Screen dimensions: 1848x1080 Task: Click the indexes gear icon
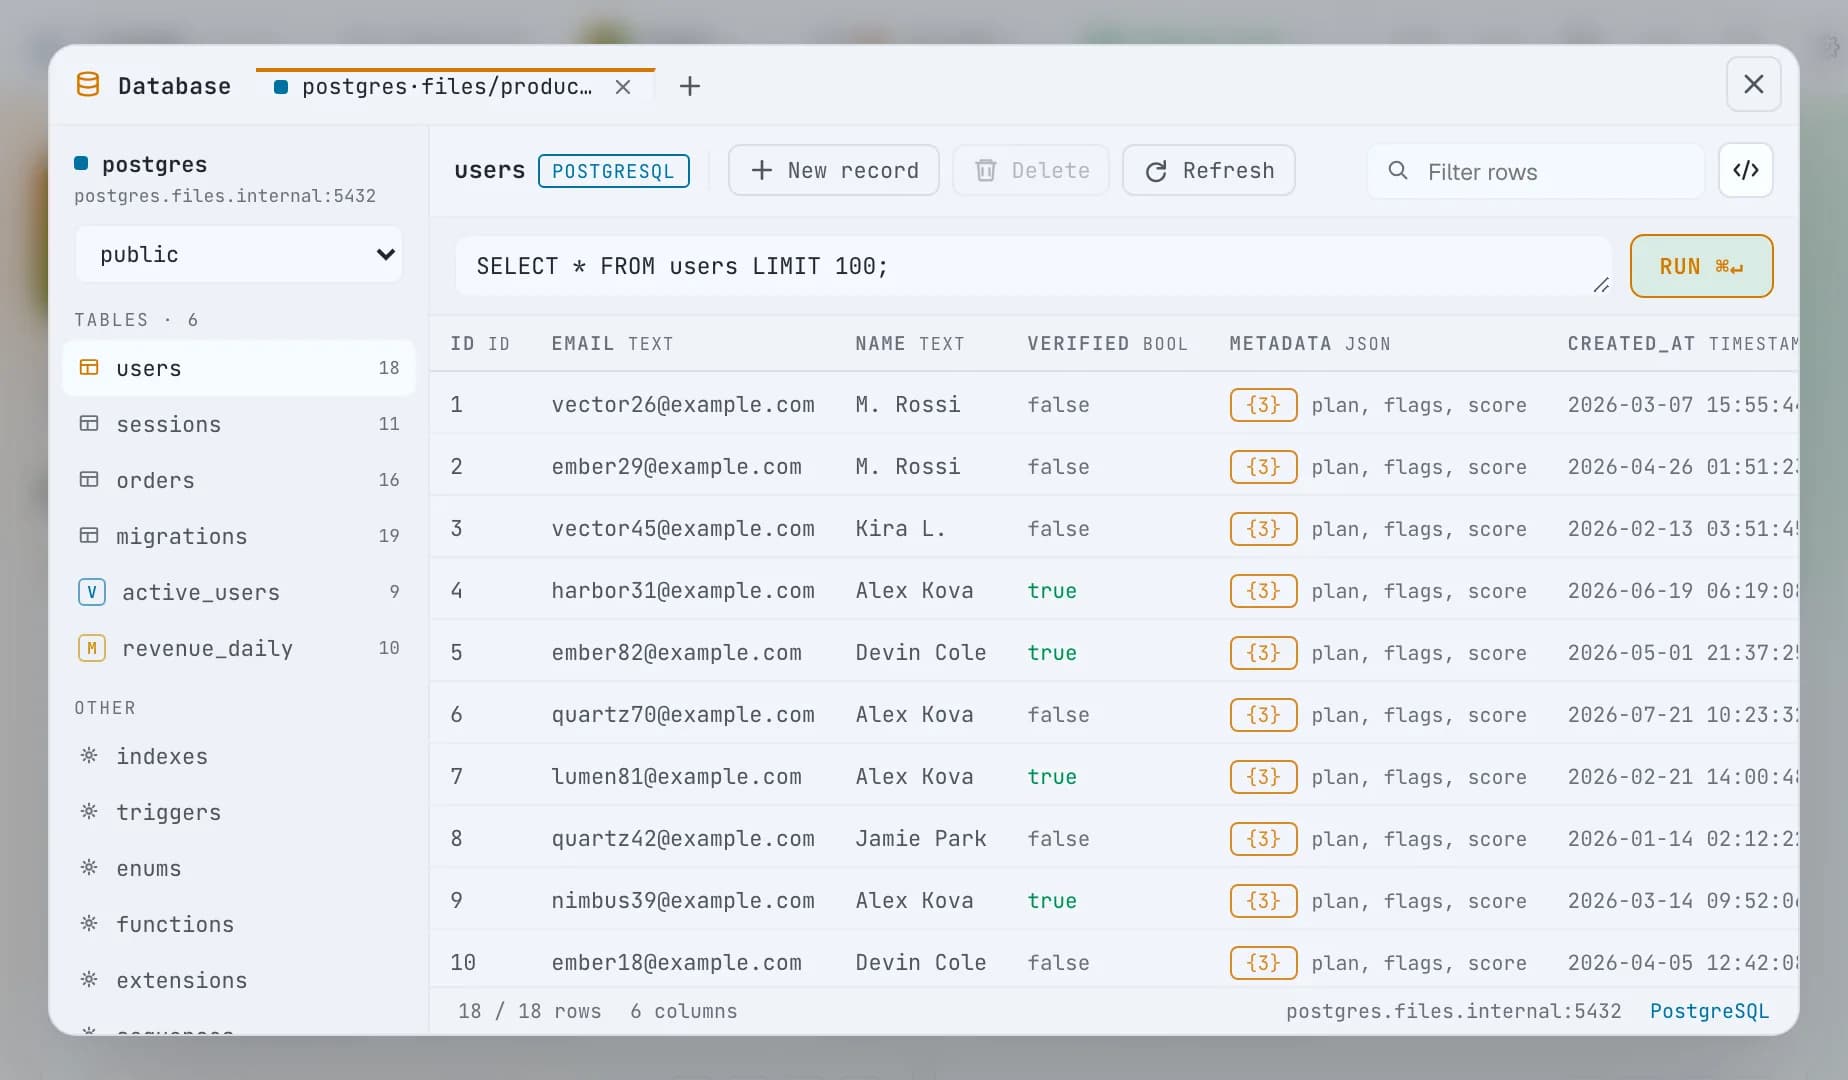(89, 755)
